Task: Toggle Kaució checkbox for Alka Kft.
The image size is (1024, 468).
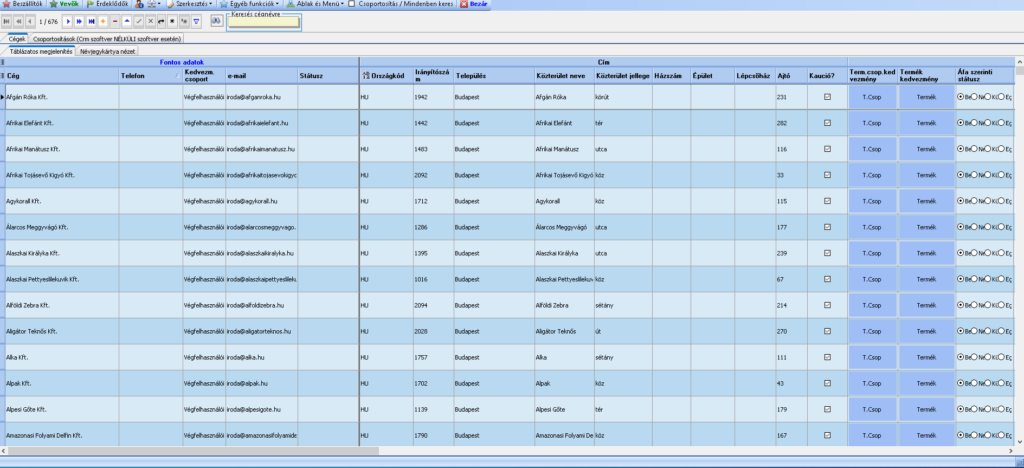Action: click(827, 358)
